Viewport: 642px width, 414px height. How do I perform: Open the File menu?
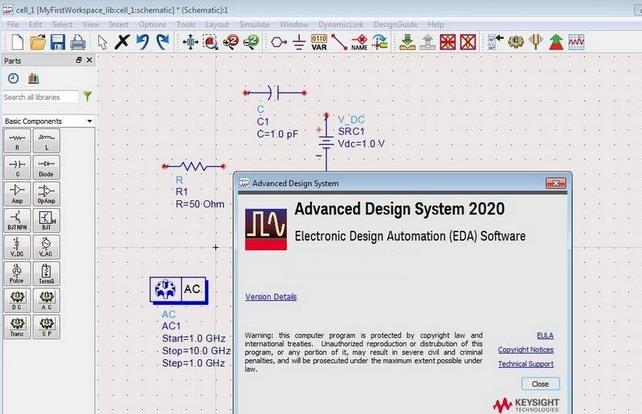coord(13,25)
